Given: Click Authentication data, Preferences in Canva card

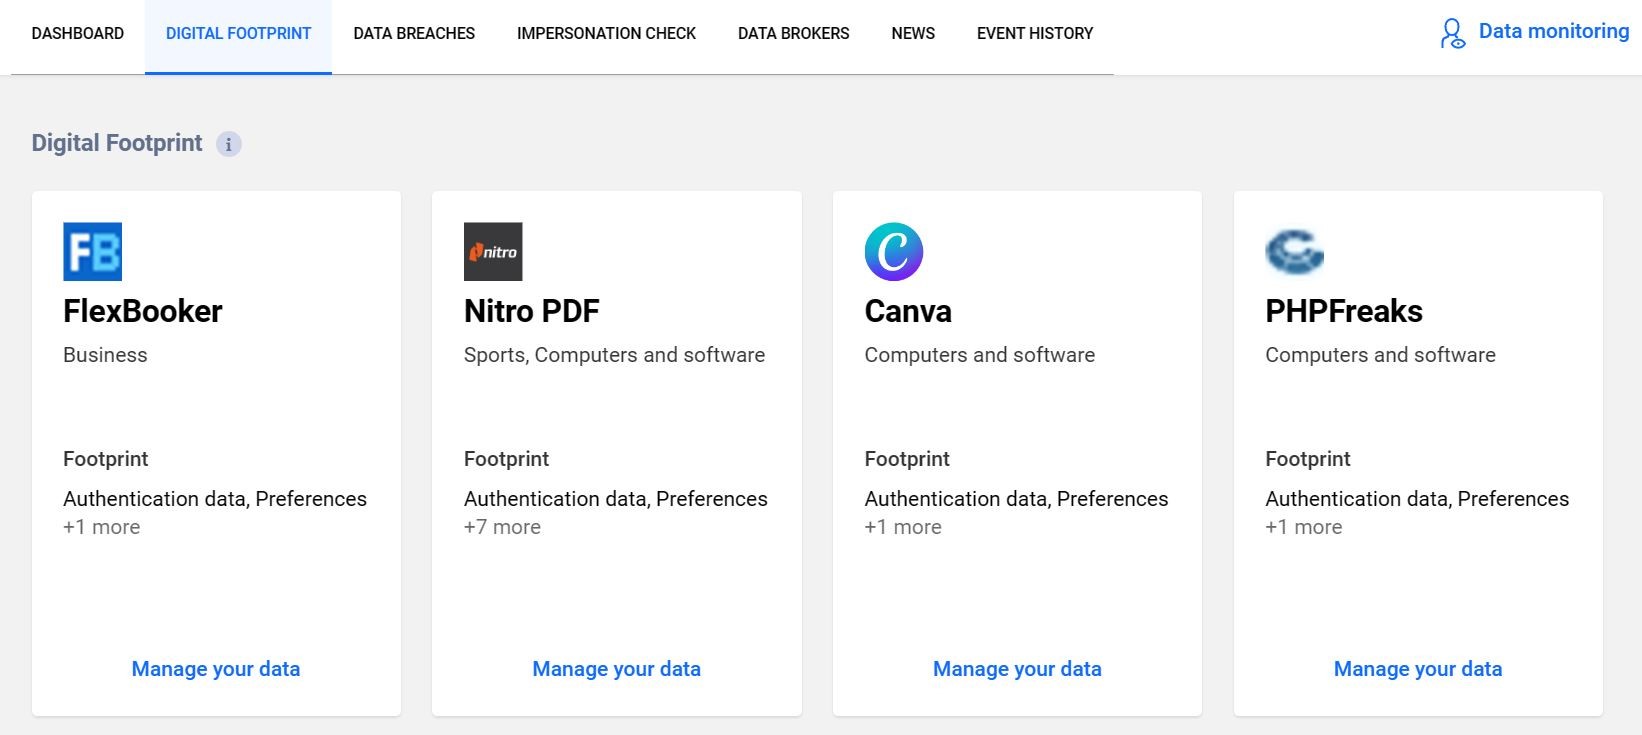Looking at the screenshot, I should click(1017, 499).
